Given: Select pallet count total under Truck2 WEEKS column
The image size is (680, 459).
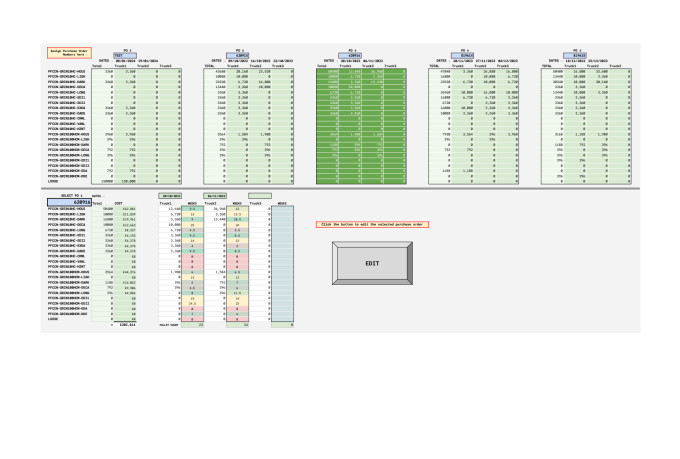Looking at the screenshot, I should [x=238, y=325].
